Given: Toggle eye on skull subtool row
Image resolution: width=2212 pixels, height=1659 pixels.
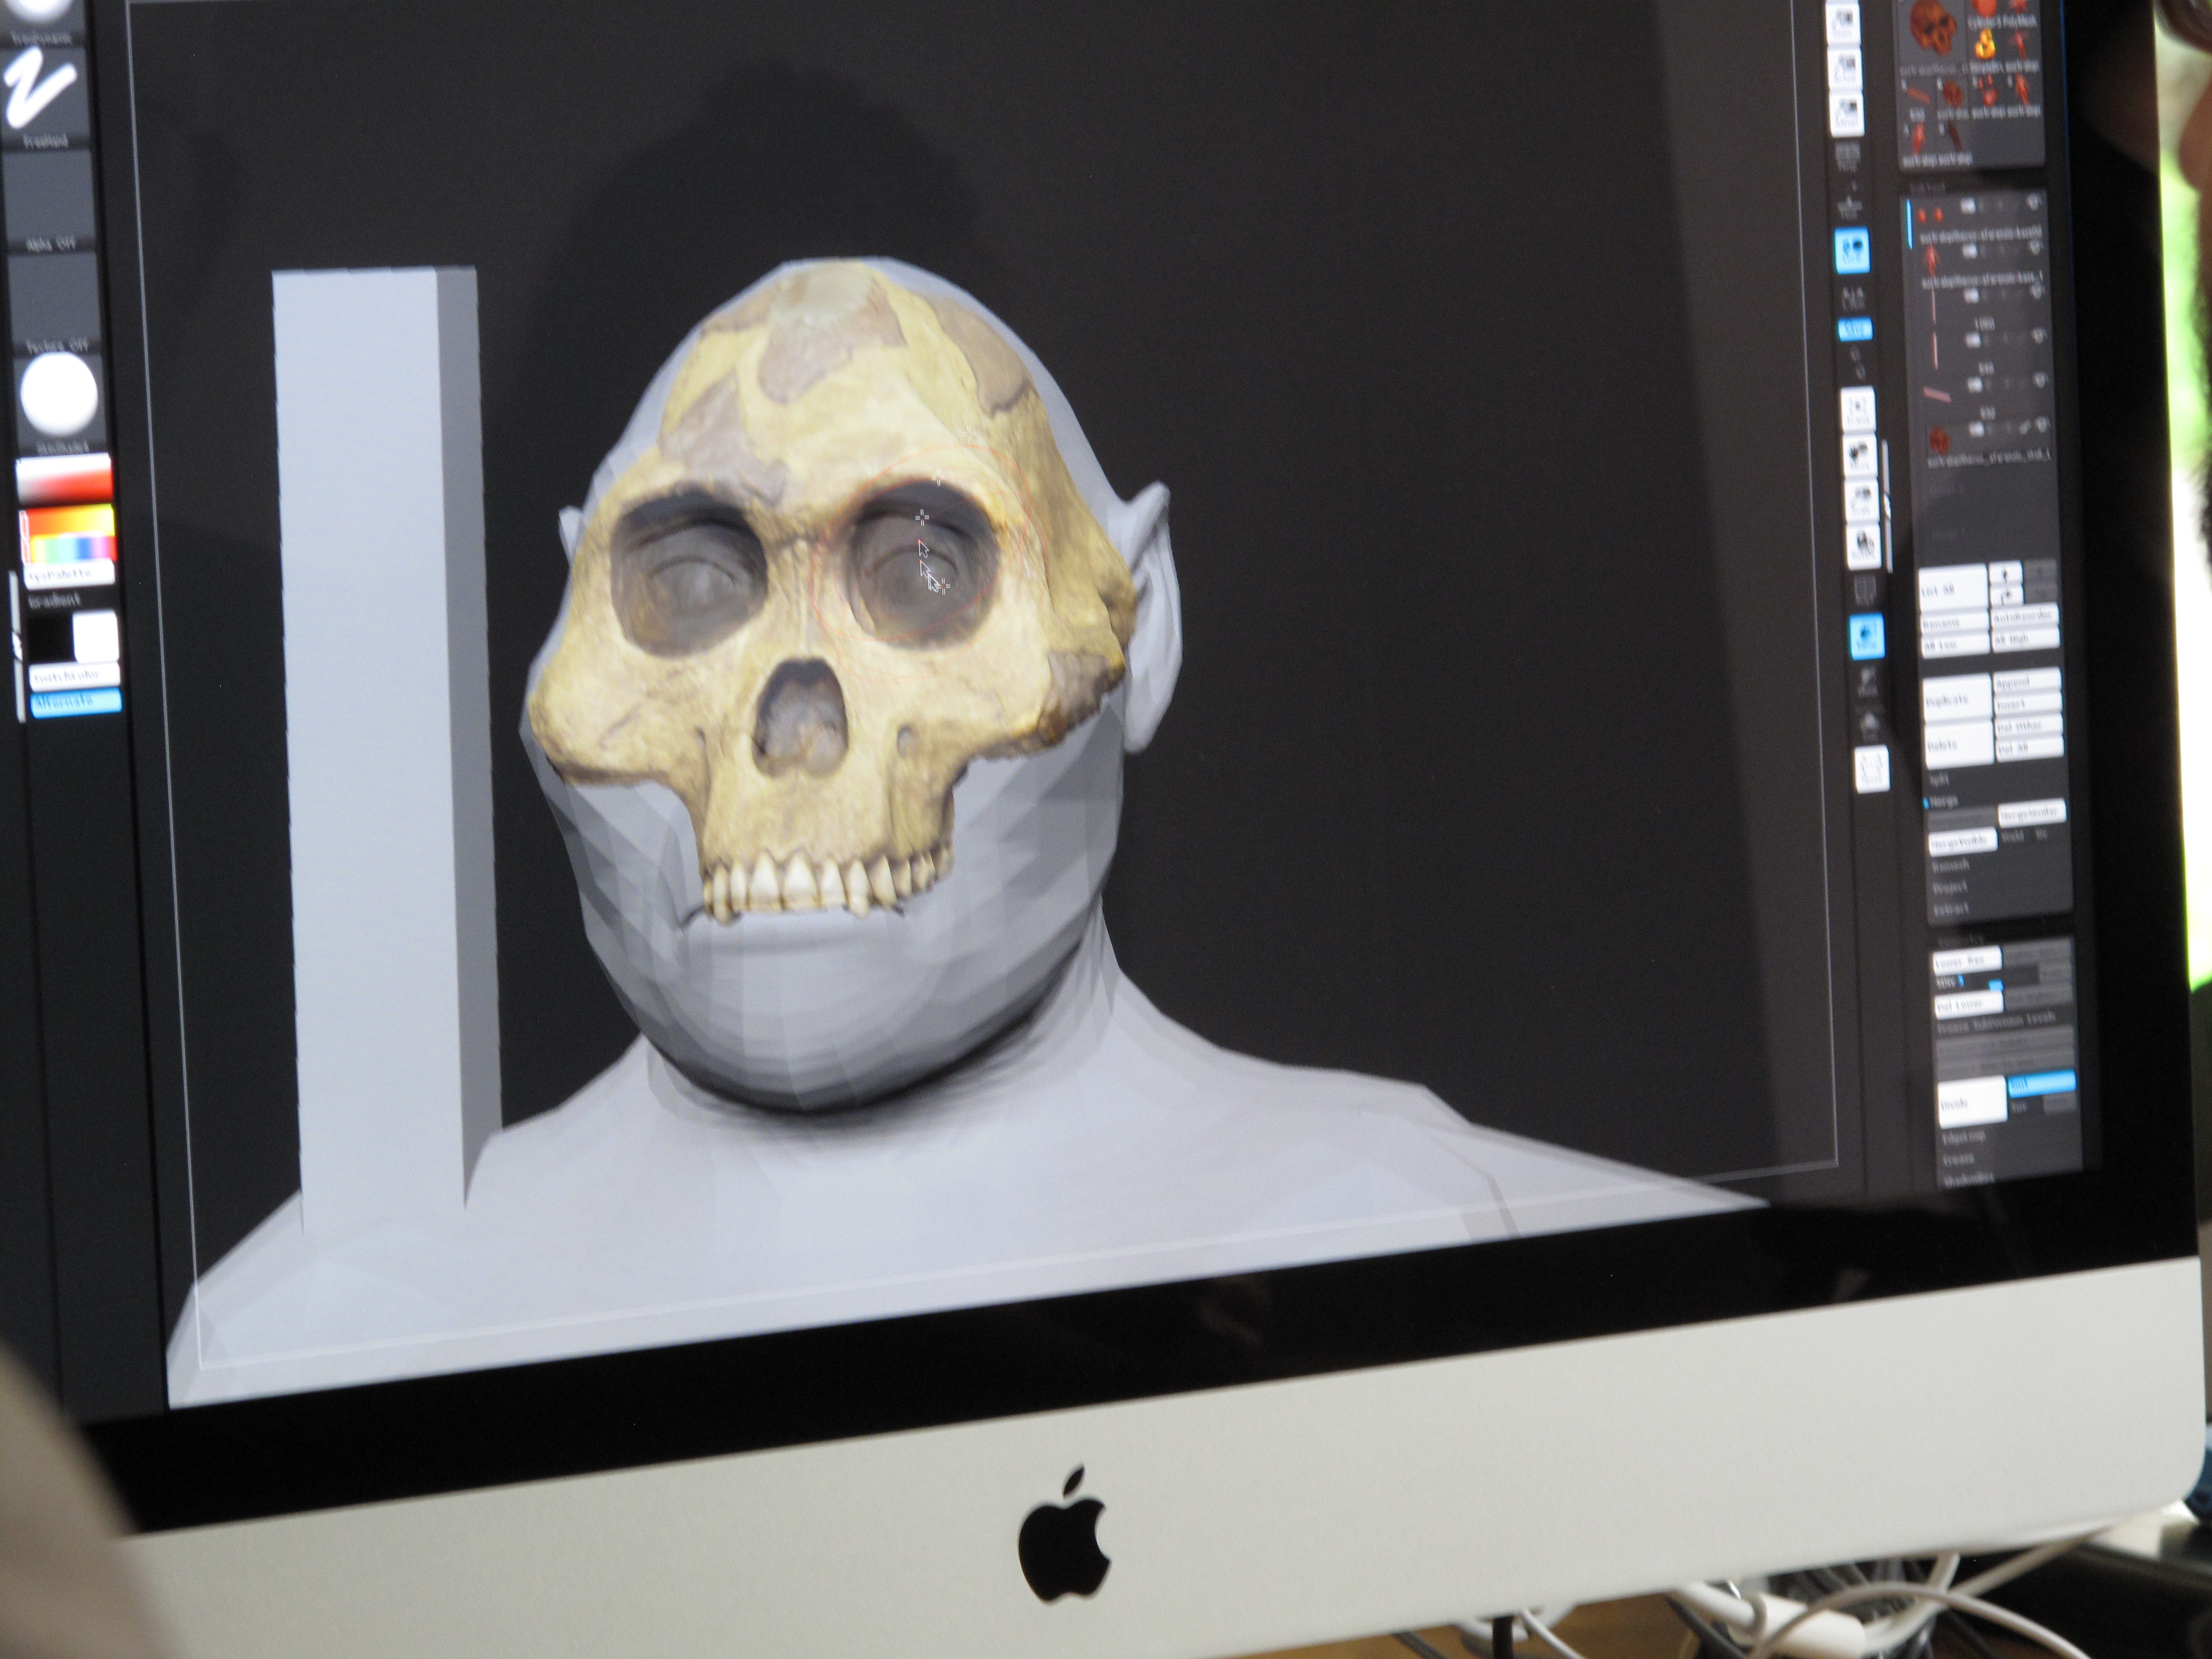Looking at the screenshot, I should (2042, 423).
